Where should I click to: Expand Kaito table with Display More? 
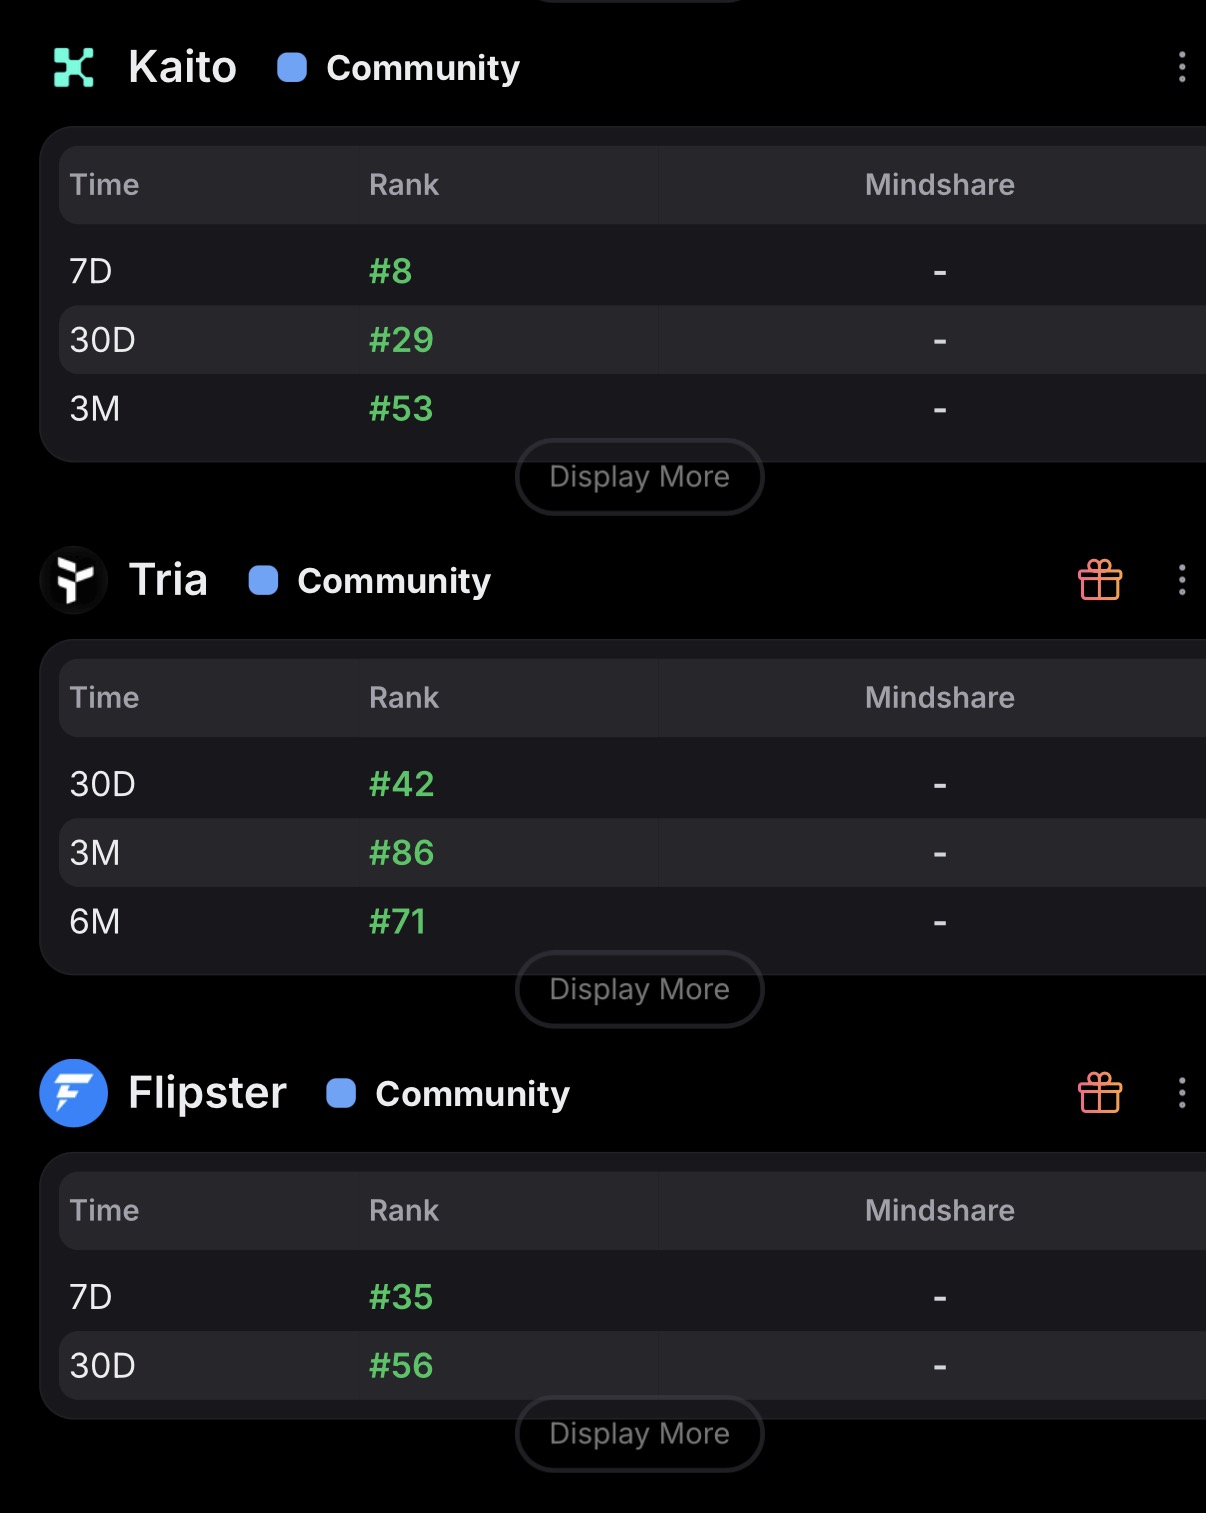[639, 477]
